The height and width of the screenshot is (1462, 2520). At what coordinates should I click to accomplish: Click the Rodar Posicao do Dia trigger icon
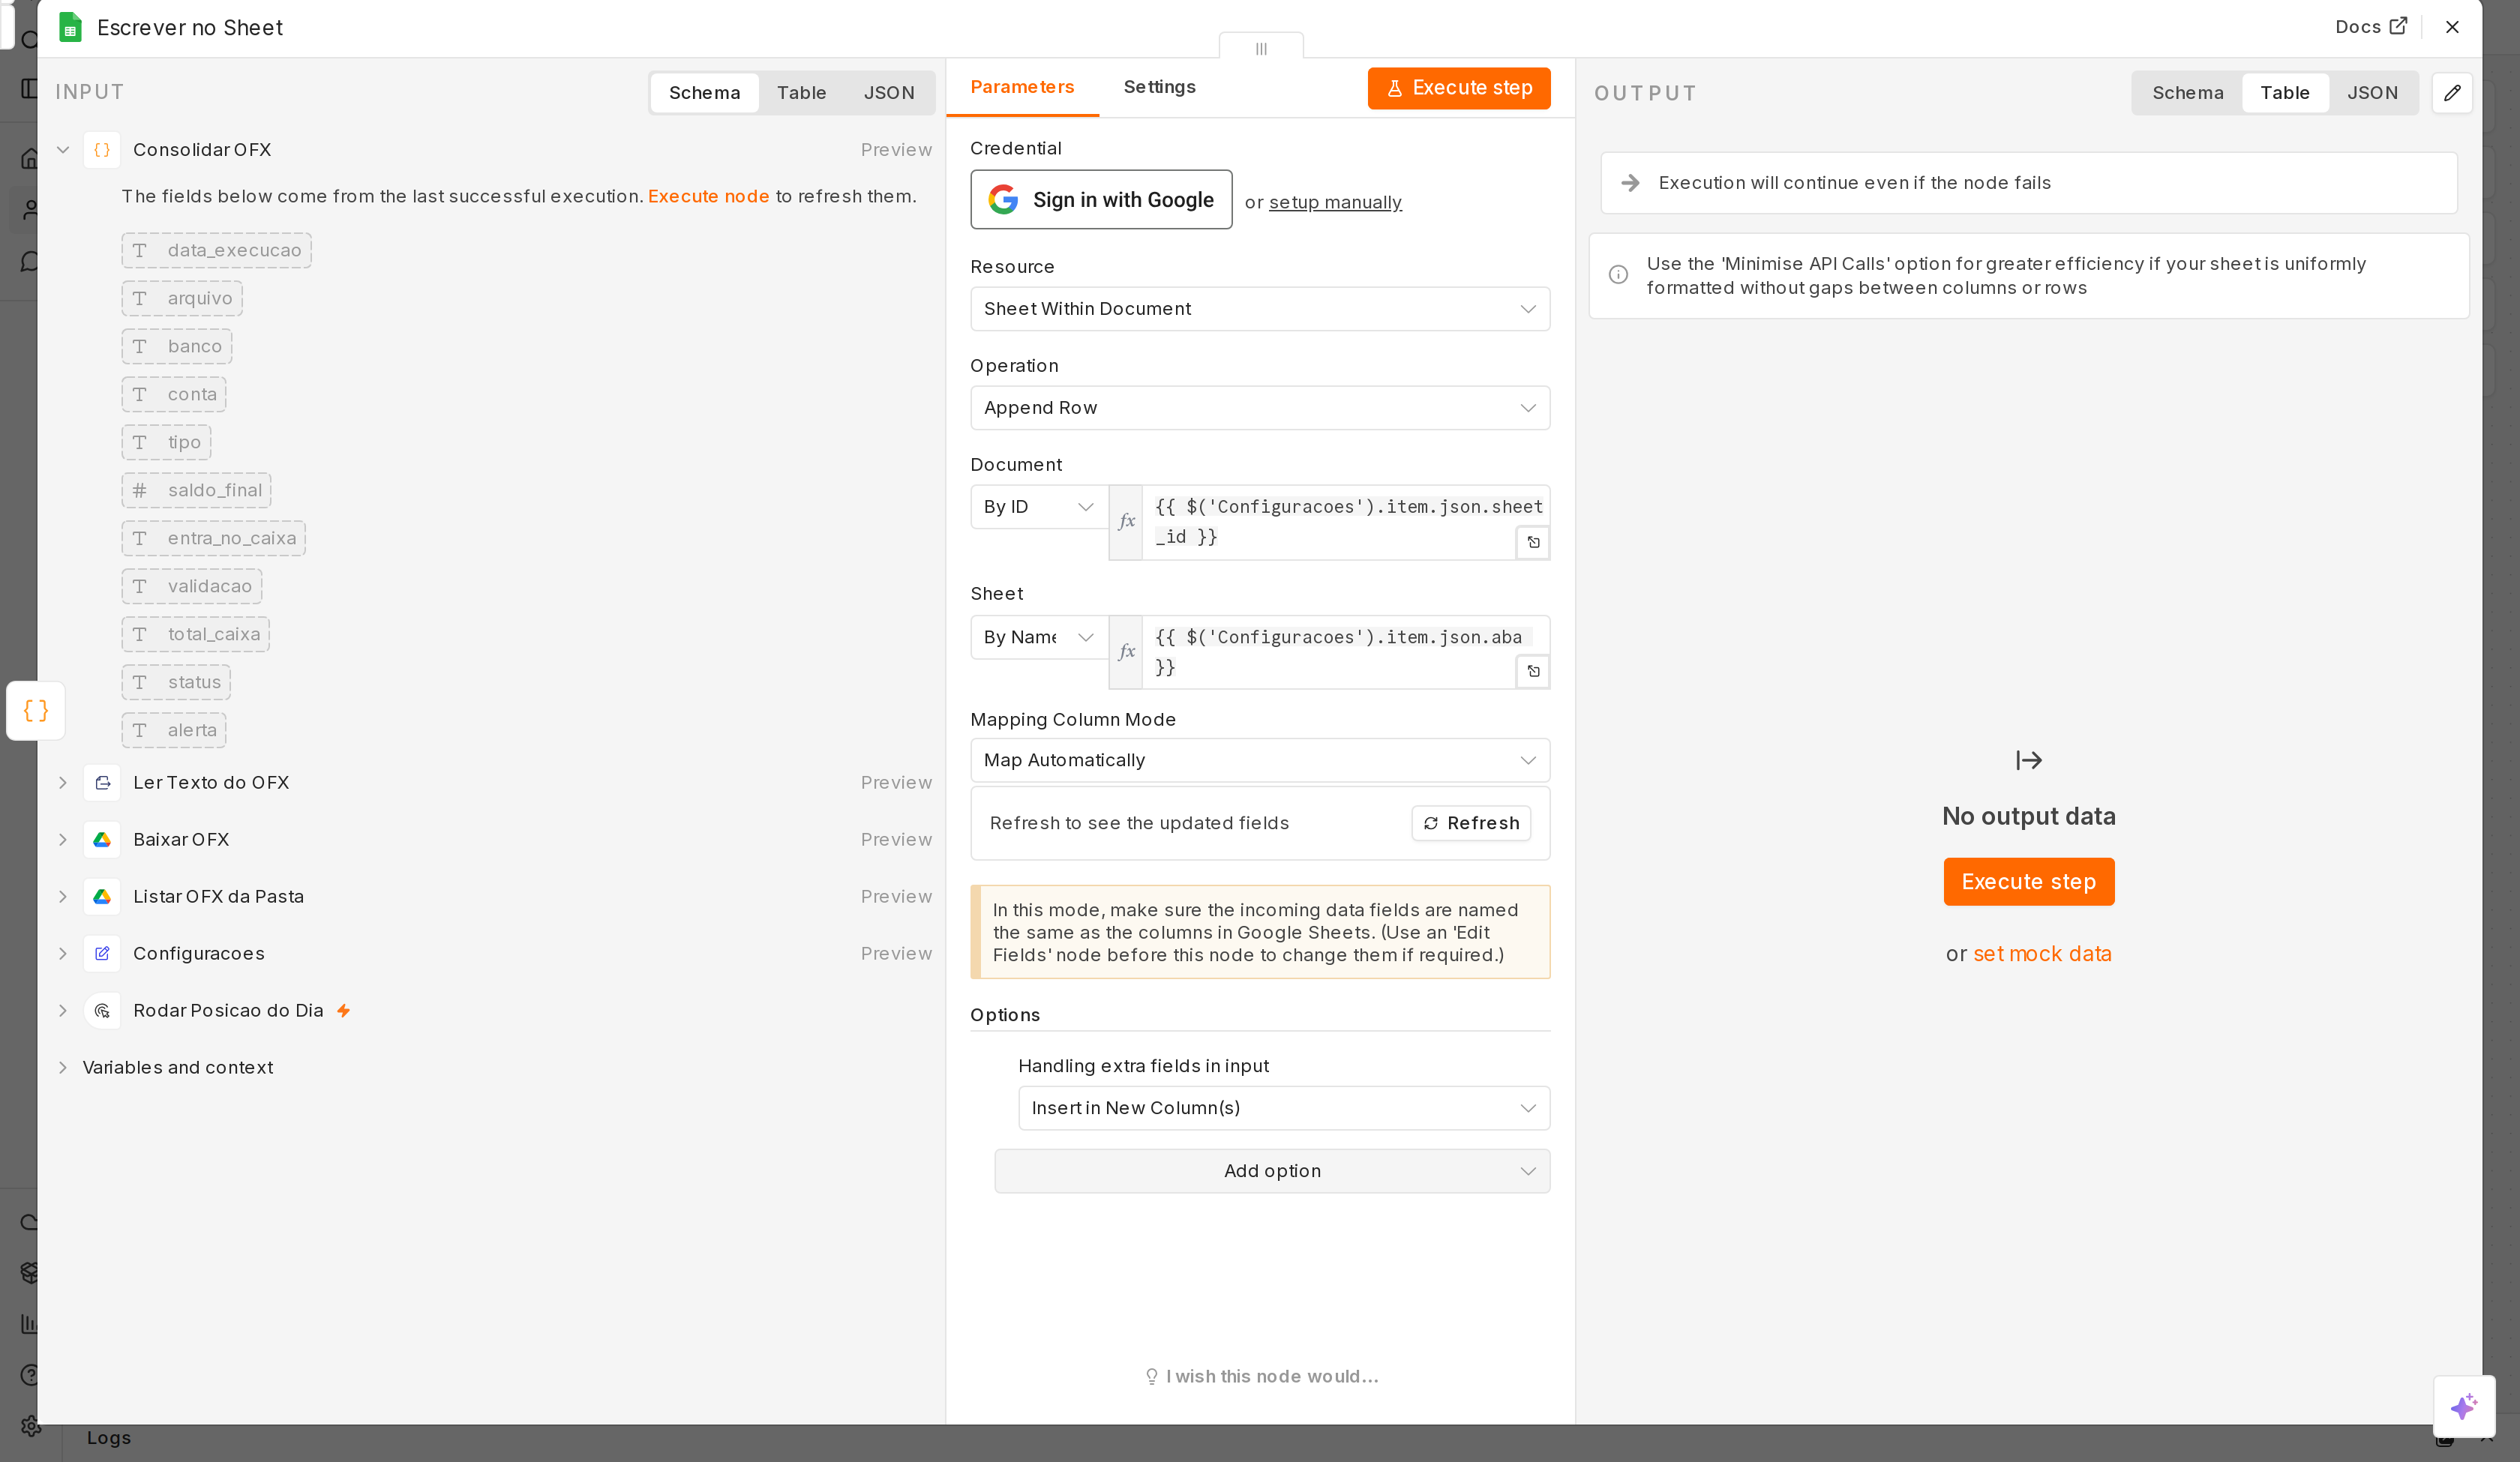102,1010
